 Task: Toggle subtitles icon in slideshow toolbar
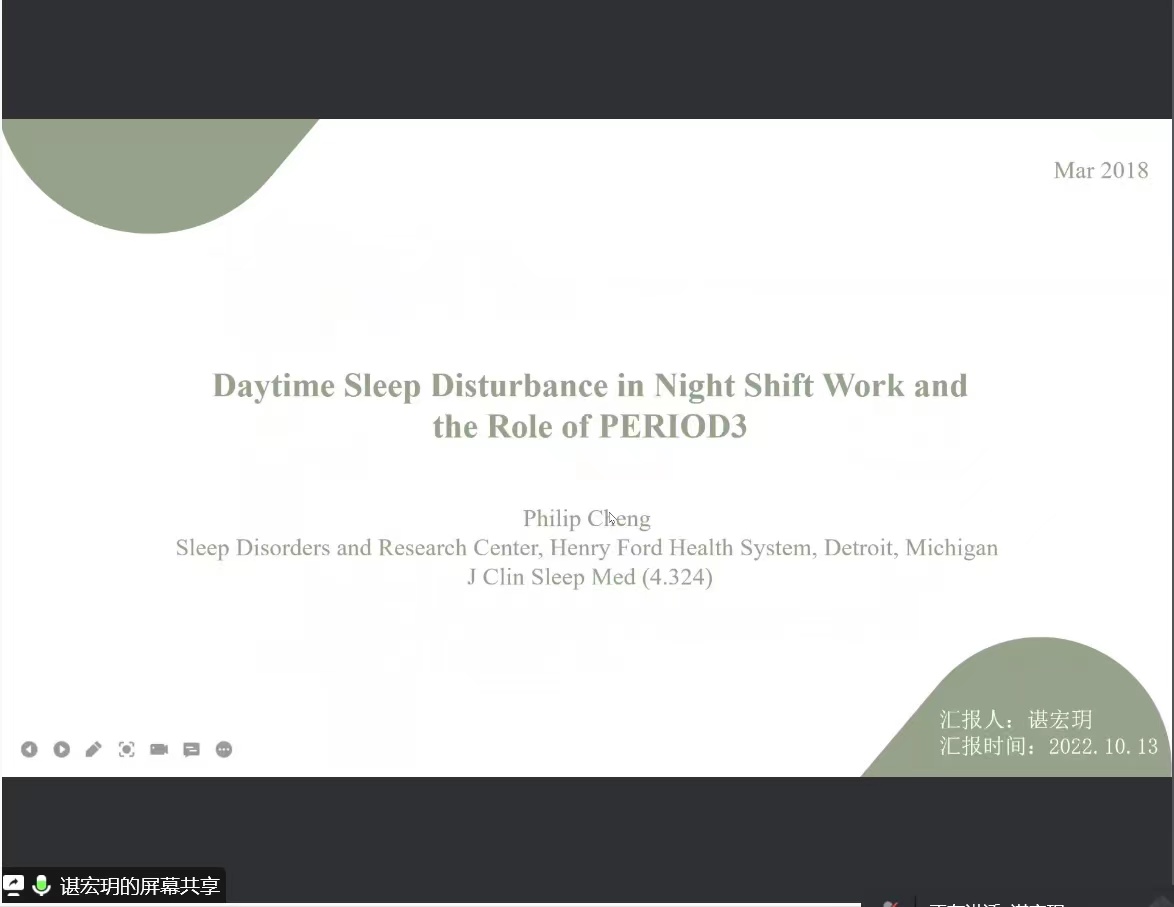coord(191,749)
